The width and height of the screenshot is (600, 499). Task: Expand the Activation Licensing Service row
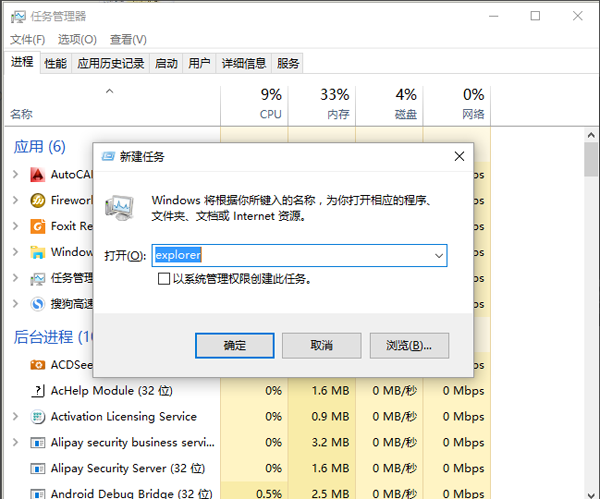15,417
